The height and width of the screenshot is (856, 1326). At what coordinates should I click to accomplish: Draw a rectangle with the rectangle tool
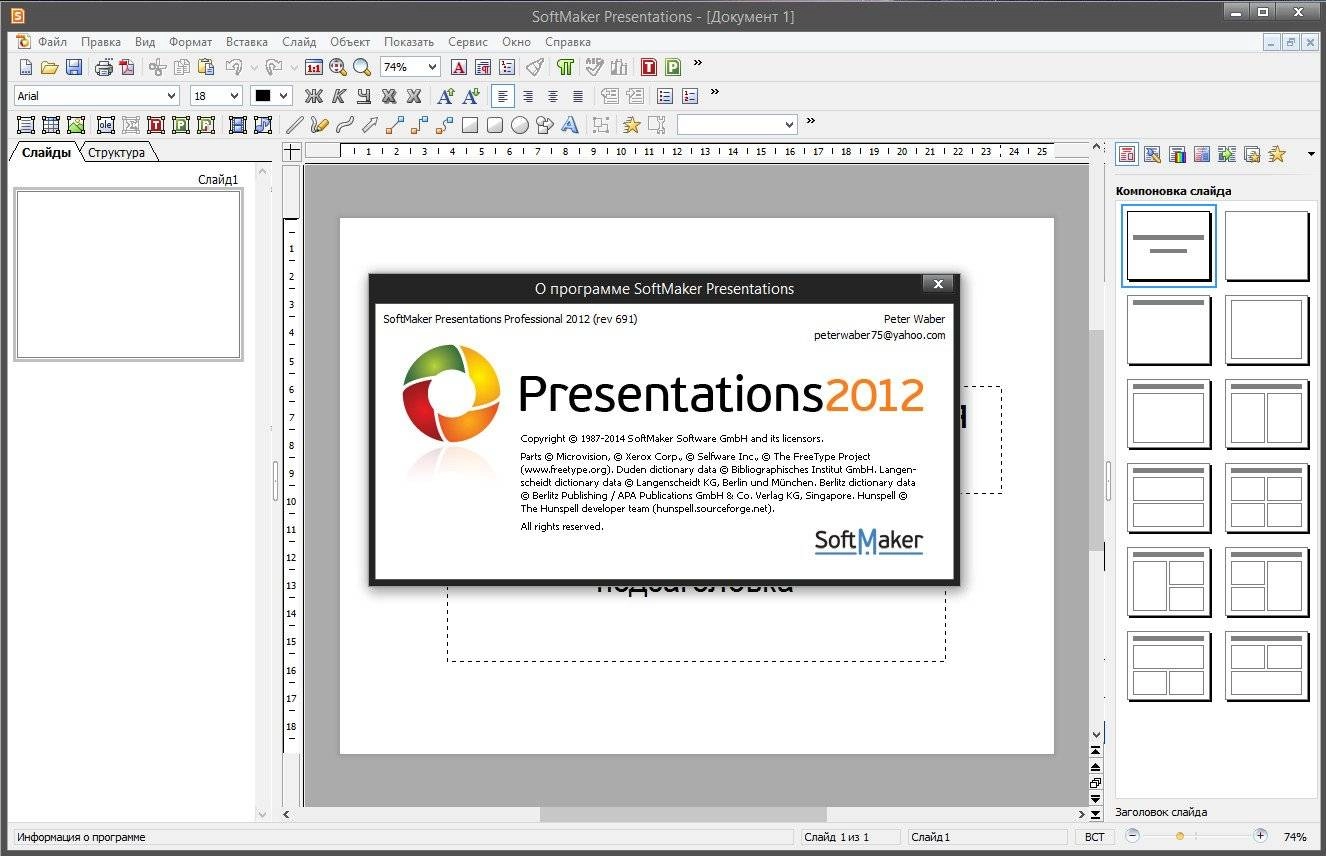(470, 125)
